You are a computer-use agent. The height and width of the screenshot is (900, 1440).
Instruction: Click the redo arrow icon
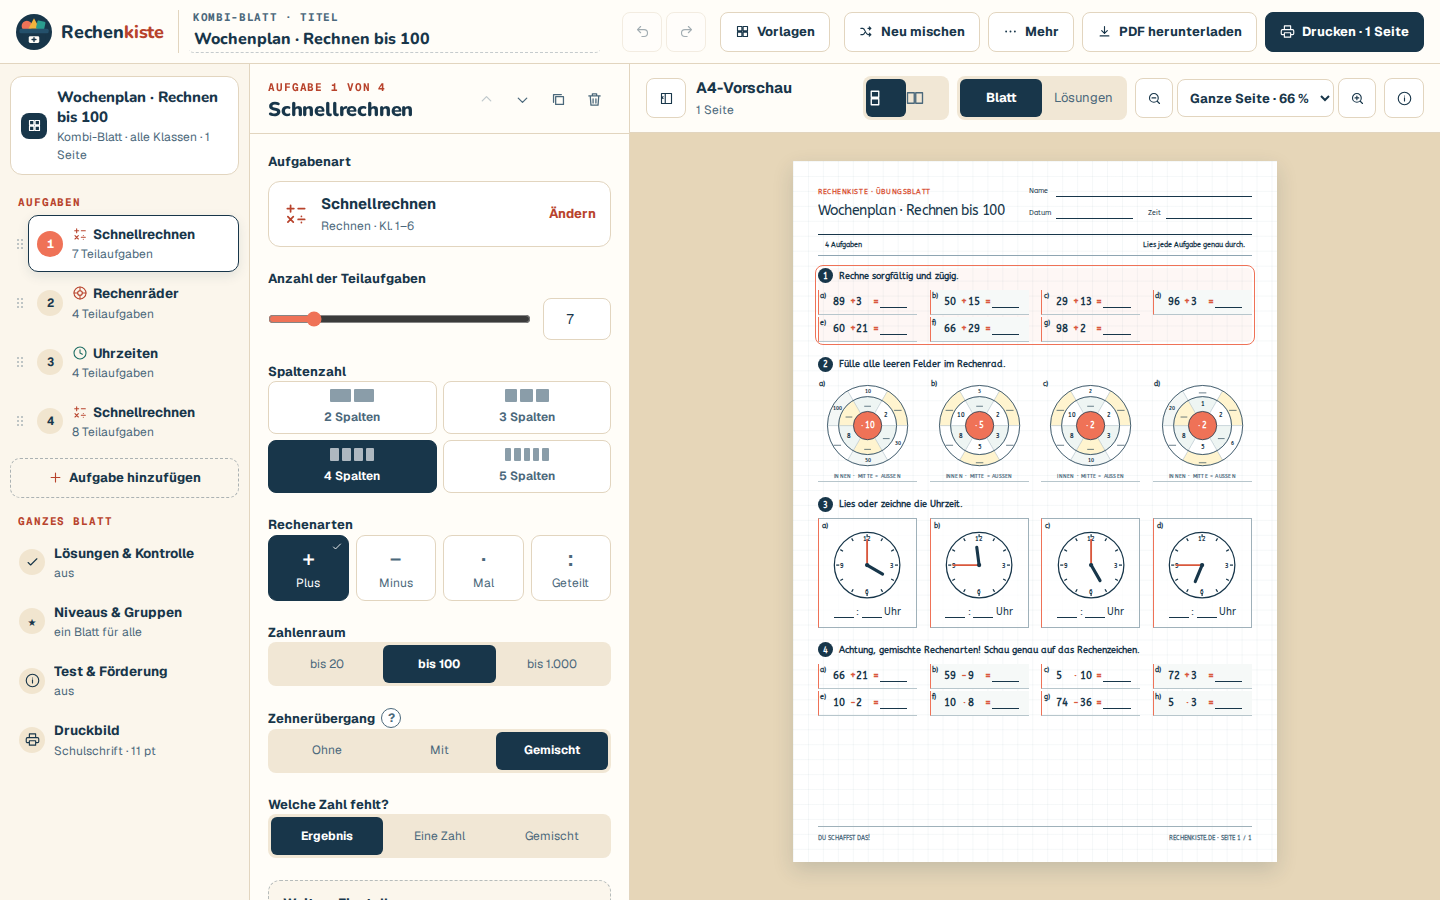(x=686, y=32)
